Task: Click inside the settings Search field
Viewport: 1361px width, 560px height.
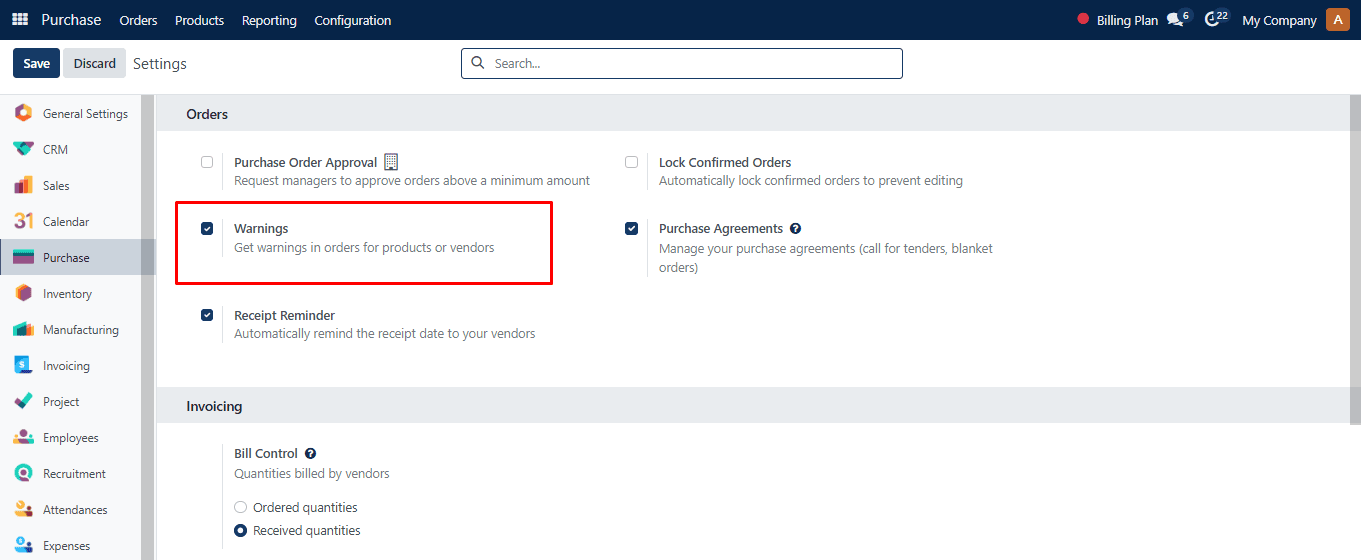Action: pyautogui.click(x=682, y=63)
